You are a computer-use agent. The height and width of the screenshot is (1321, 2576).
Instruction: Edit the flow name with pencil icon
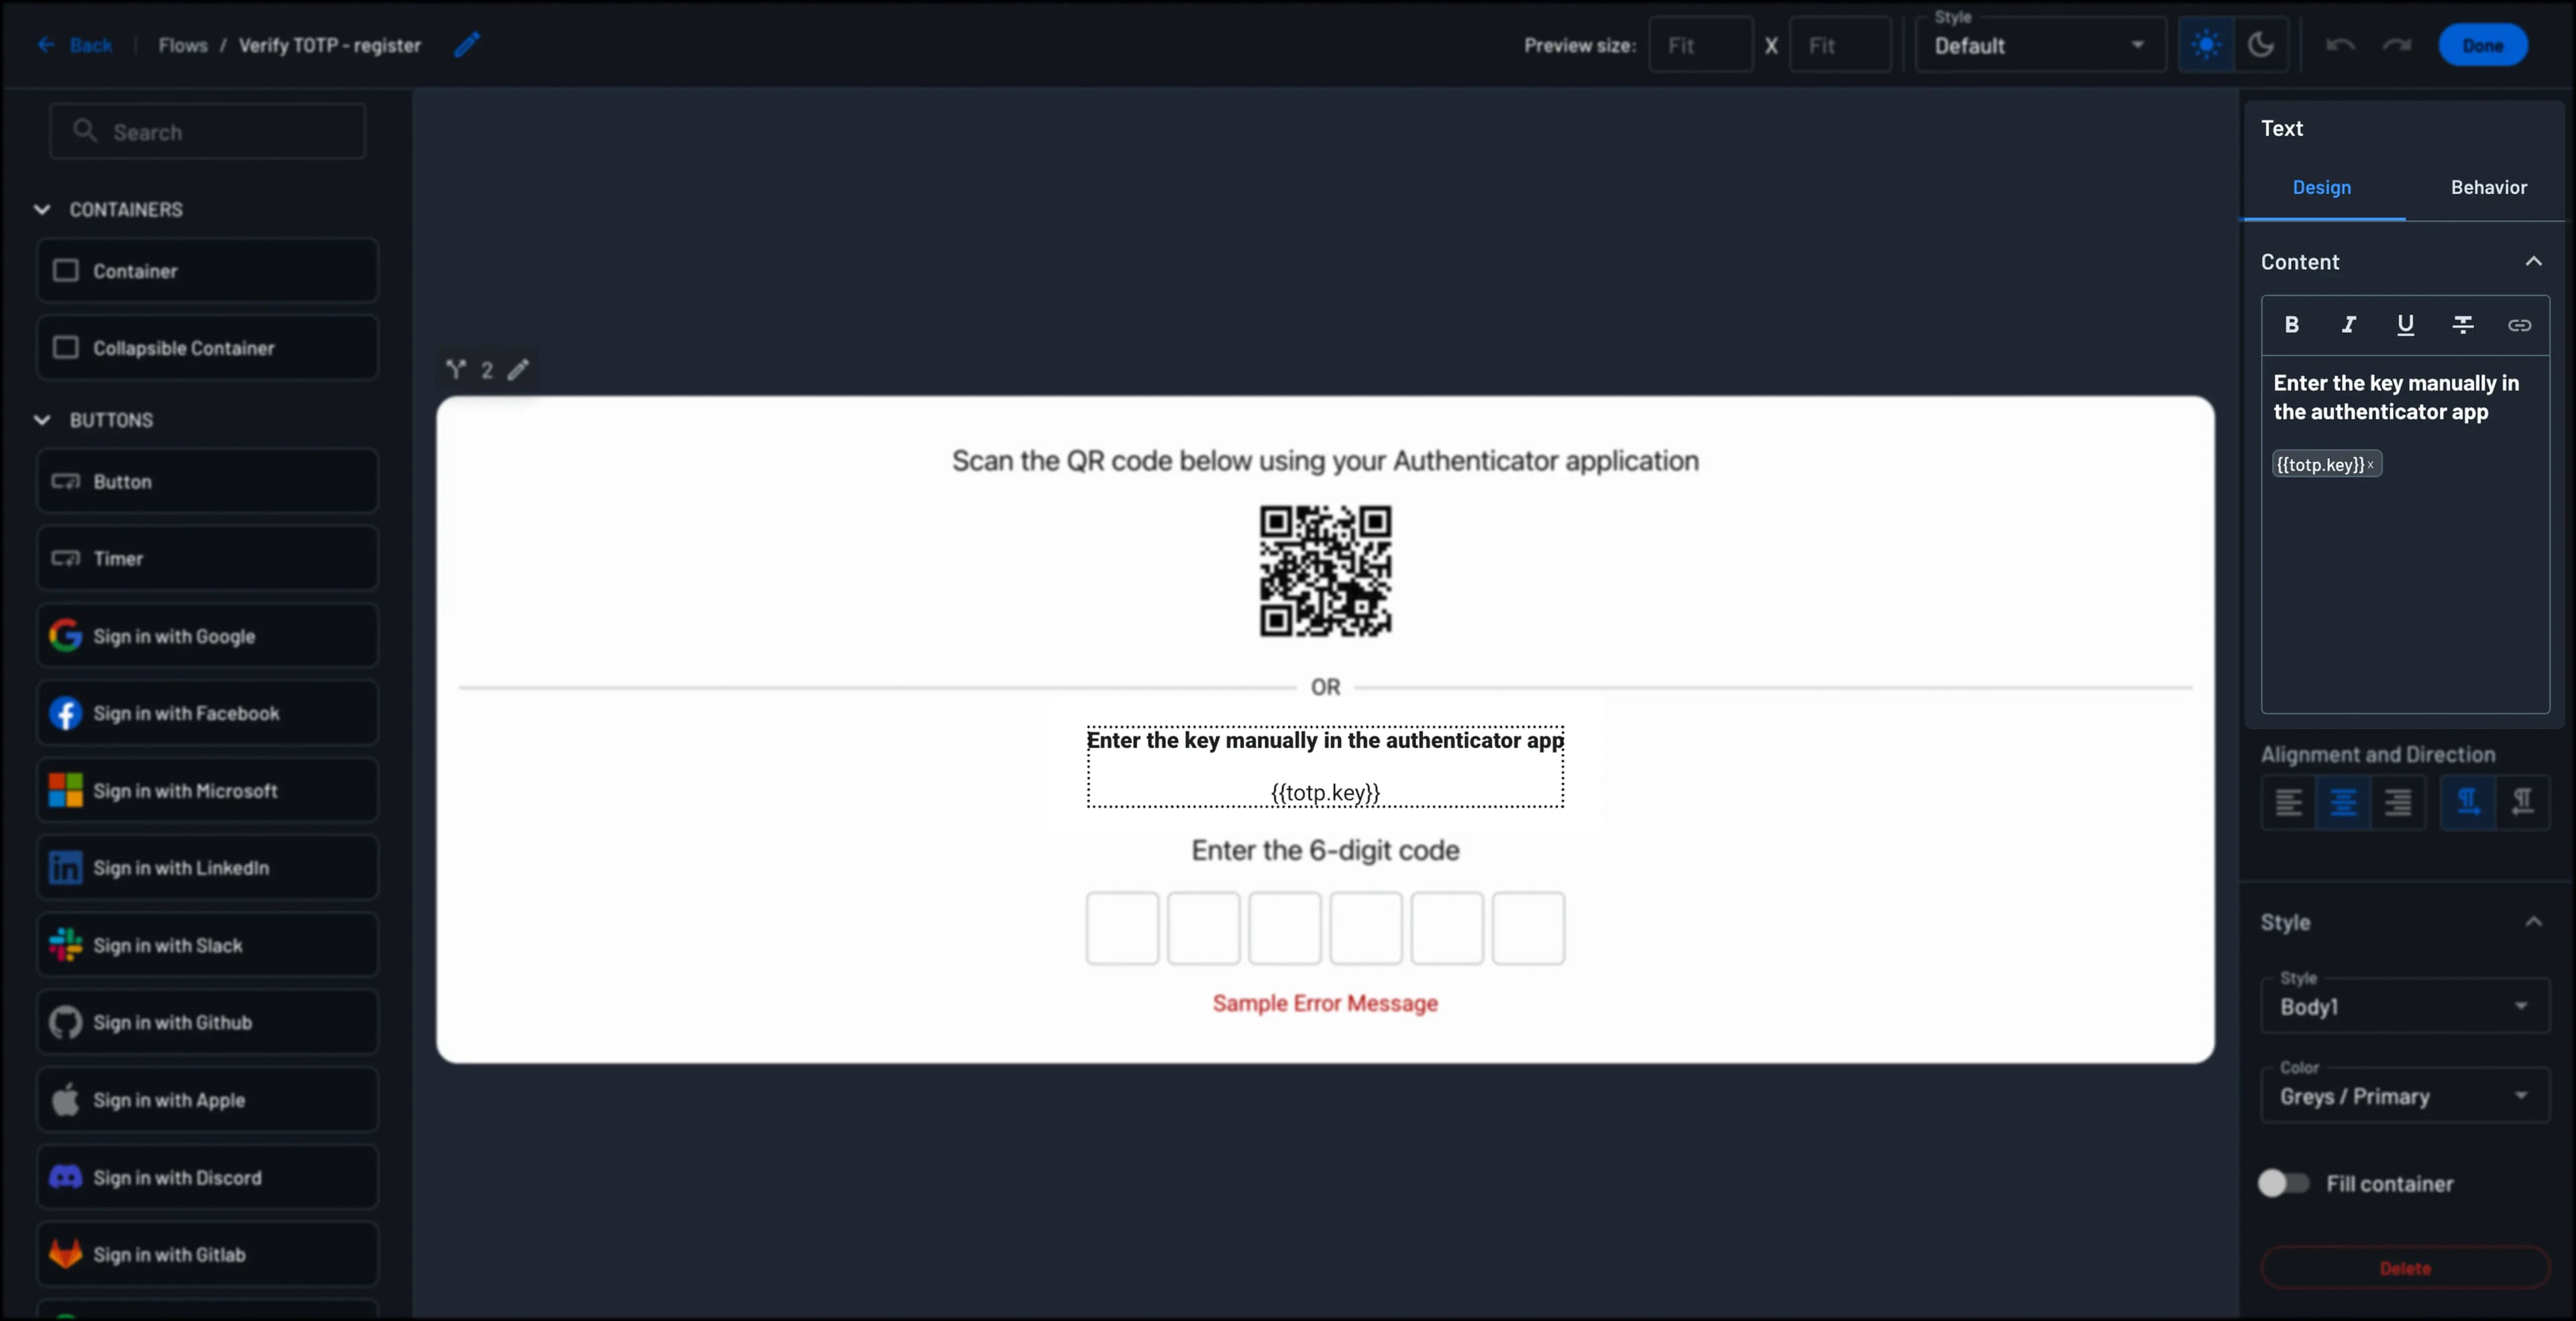(467, 45)
